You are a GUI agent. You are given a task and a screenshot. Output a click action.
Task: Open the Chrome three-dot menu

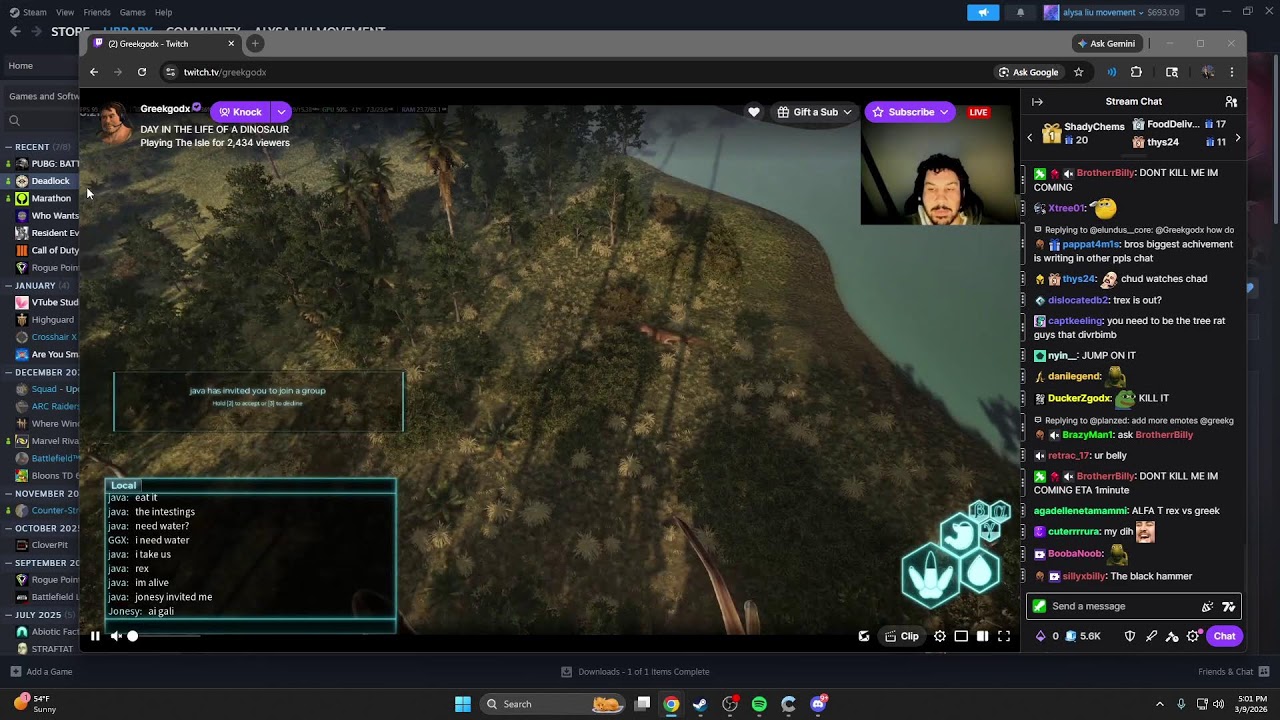1232,72
